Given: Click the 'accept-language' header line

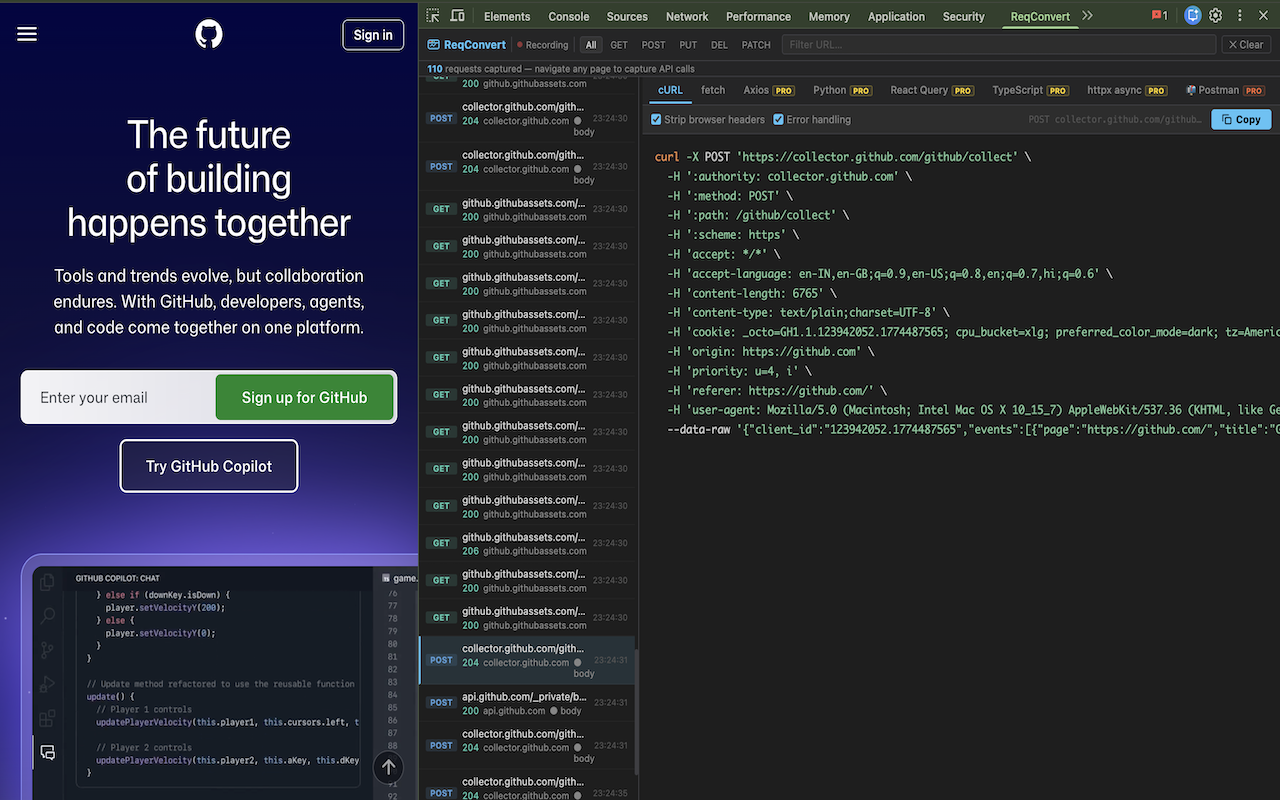Looking at the screenshot, I should 889,274.
